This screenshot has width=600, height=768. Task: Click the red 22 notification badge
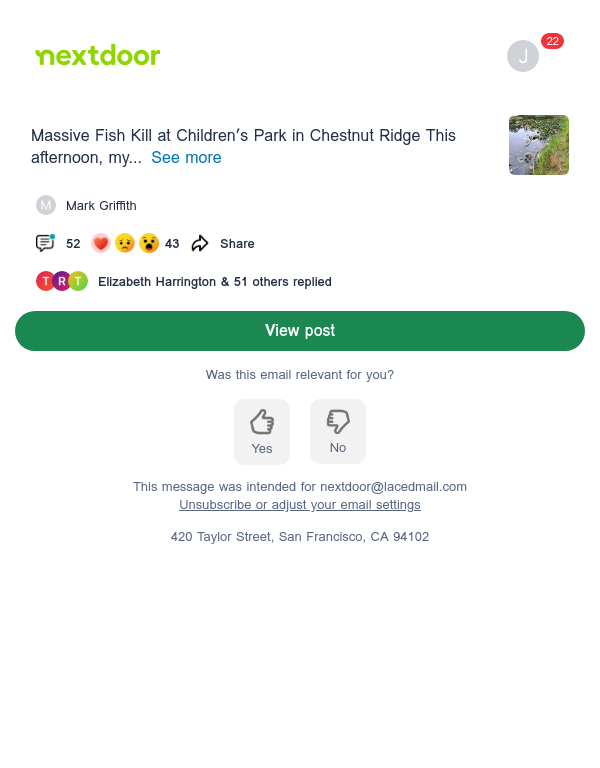[552, 41]
